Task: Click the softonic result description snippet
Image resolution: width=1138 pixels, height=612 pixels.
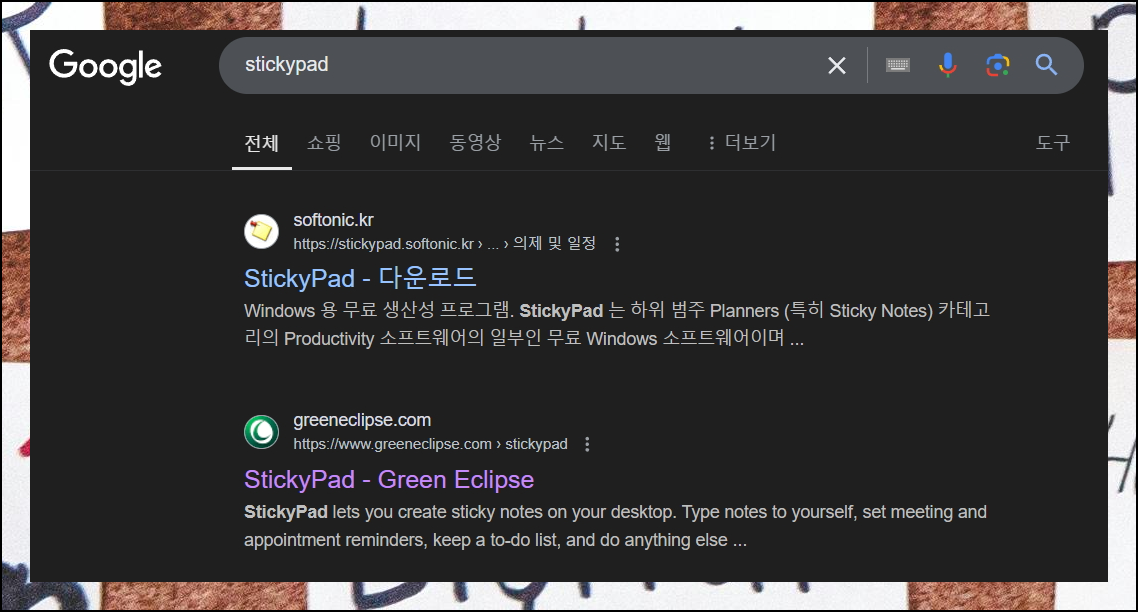Action: 617,325
